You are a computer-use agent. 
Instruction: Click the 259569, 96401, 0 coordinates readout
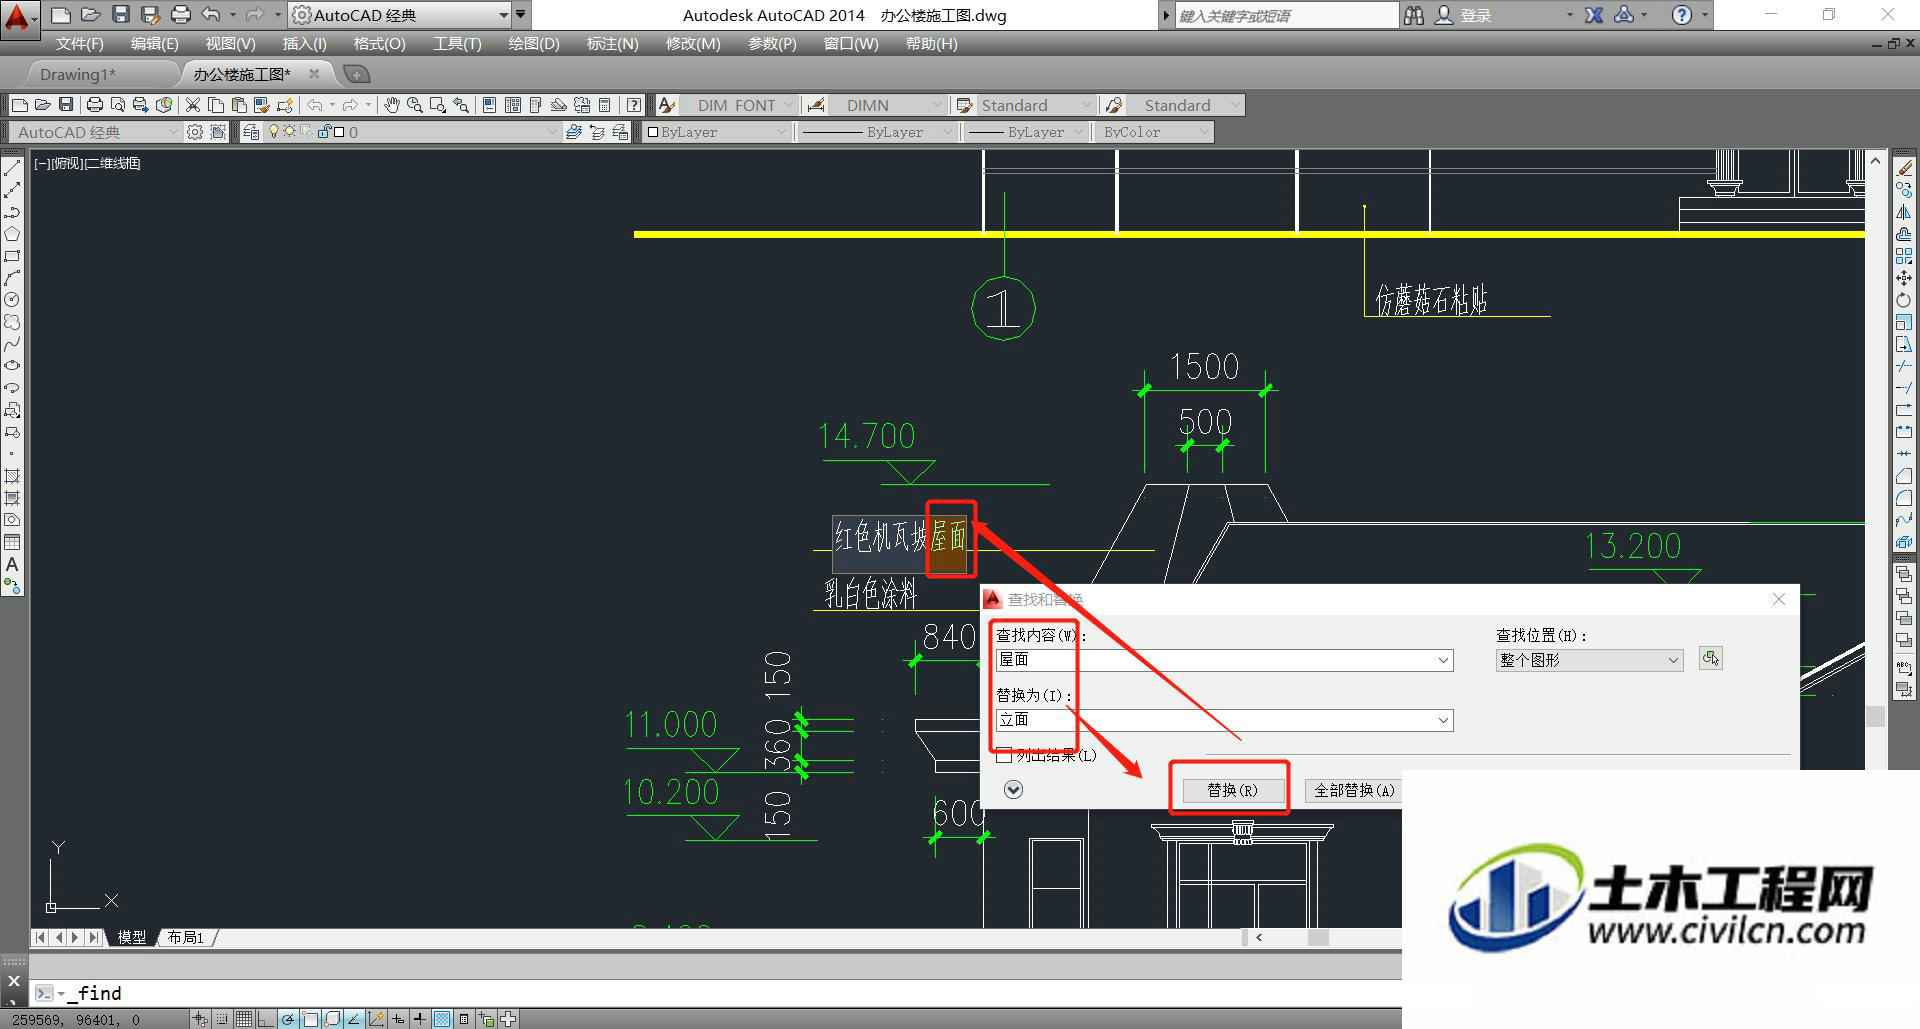click(x=77, y=1020)
